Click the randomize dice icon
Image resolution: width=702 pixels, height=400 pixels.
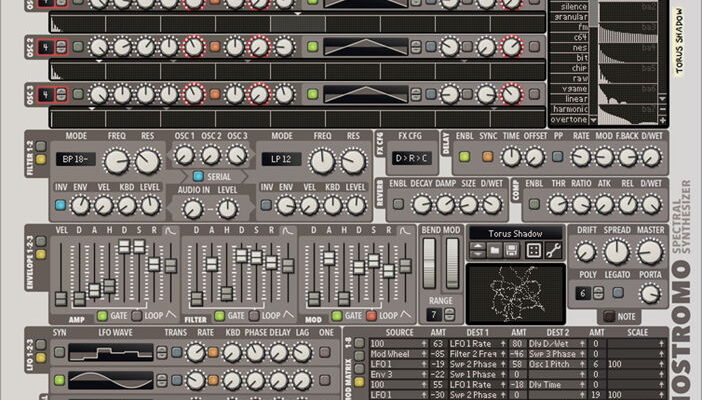point(535,250)
